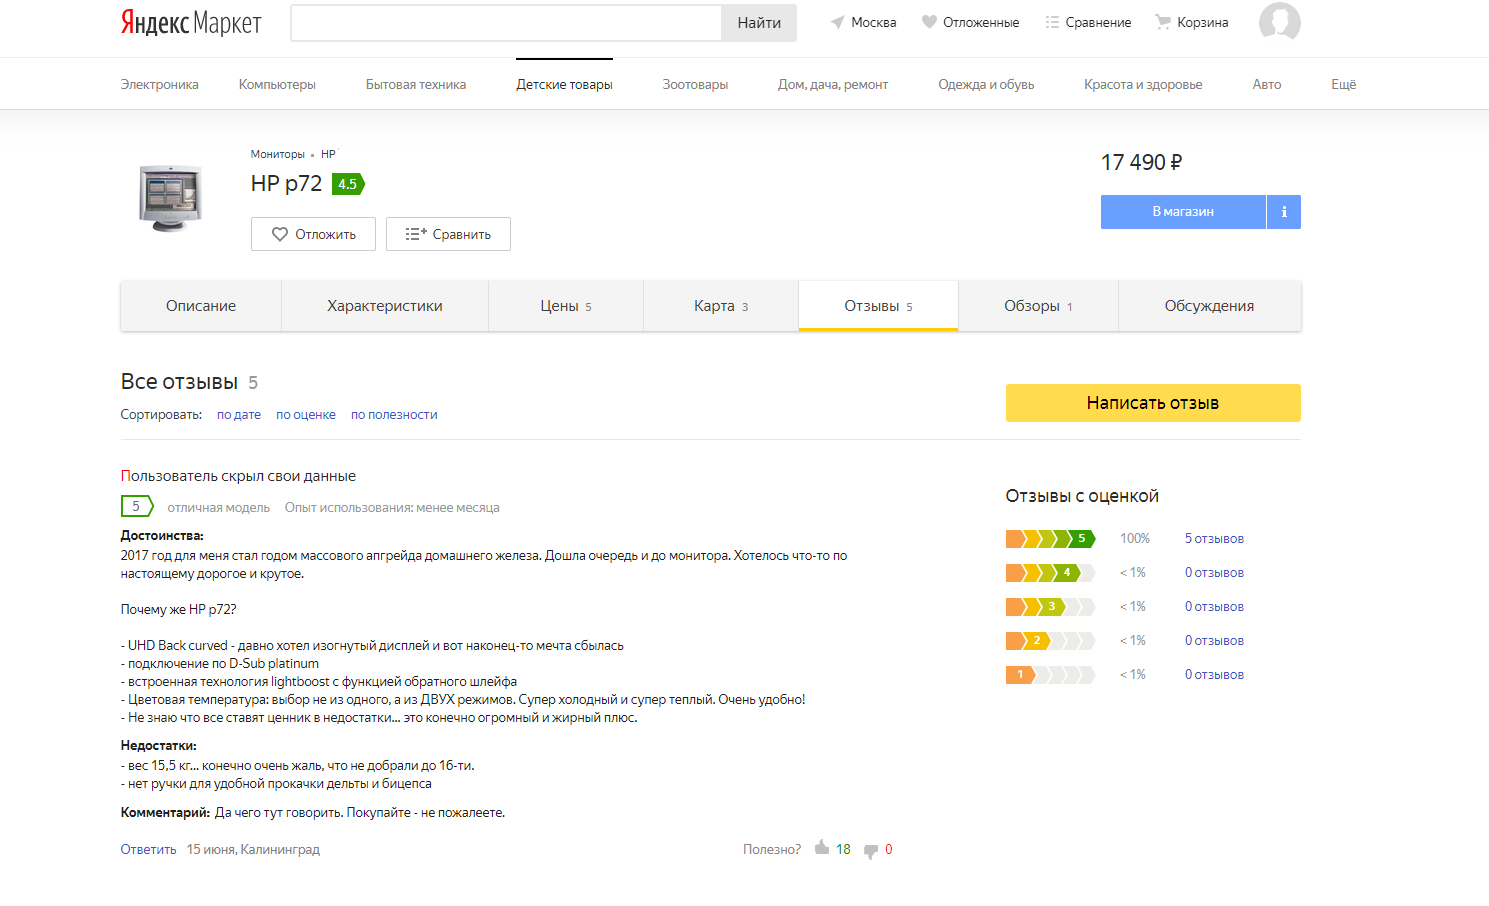
Task: Open 0 отзывов link for 3 stars
Action: point(1214,606)
